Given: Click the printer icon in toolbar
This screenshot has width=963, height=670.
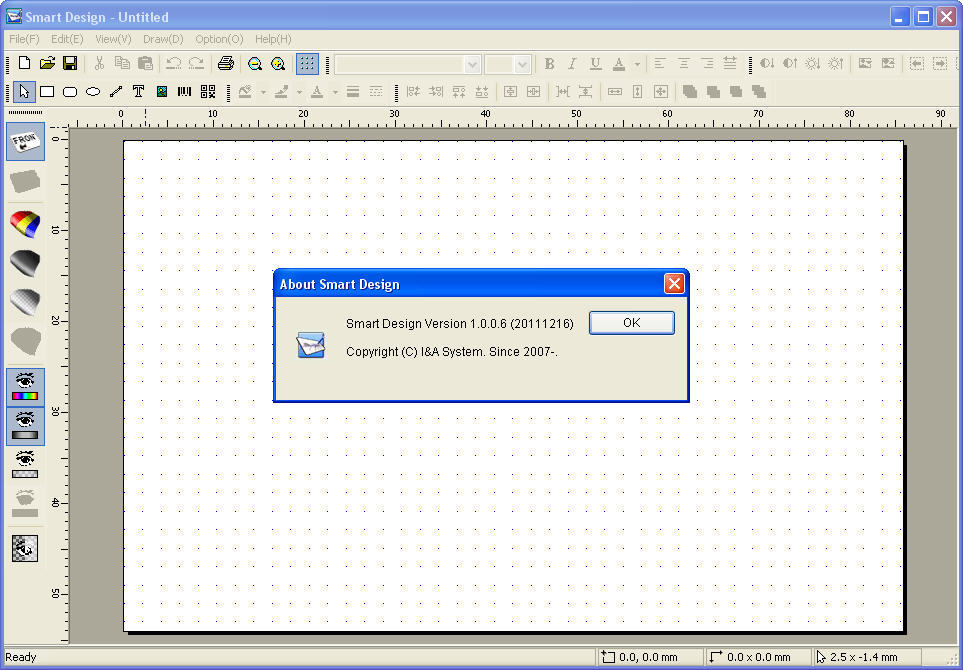Looking at the screenshot, I should point(226,63).
